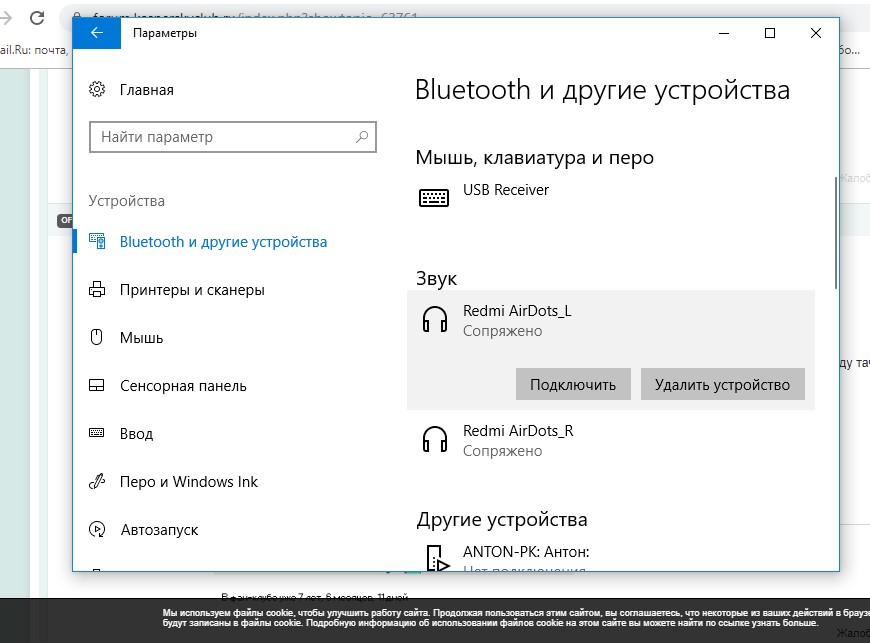The height and width of the screenshot is (643, 870).
Task: Click the printer icon for Принтеры и сканеры
Action: [97, 290]
